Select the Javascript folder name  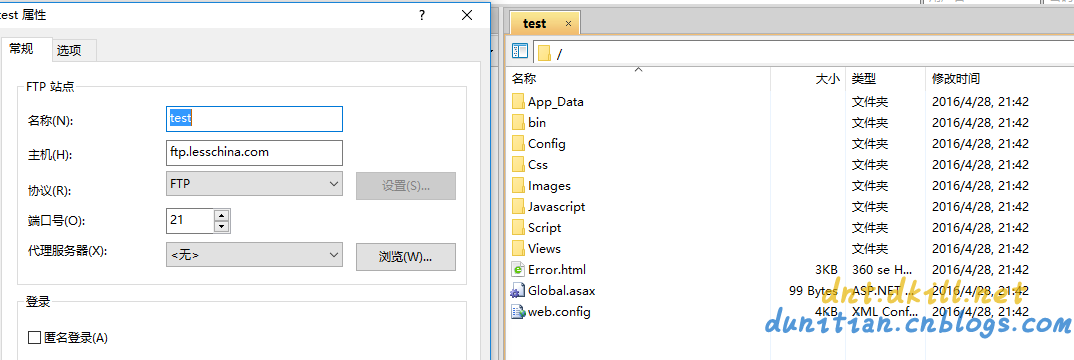556,207
